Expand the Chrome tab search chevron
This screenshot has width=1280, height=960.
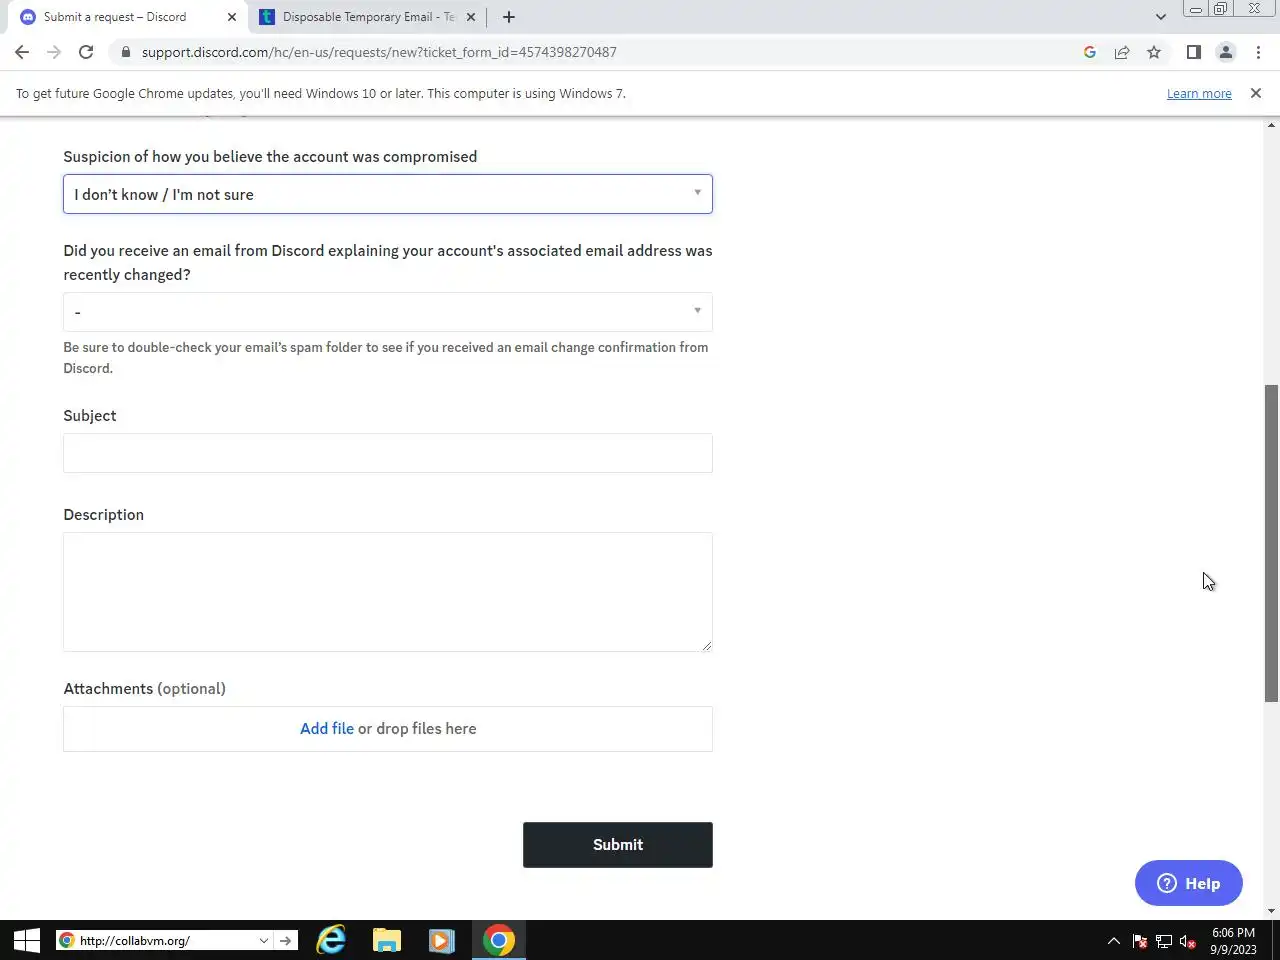click(1160, 17)
